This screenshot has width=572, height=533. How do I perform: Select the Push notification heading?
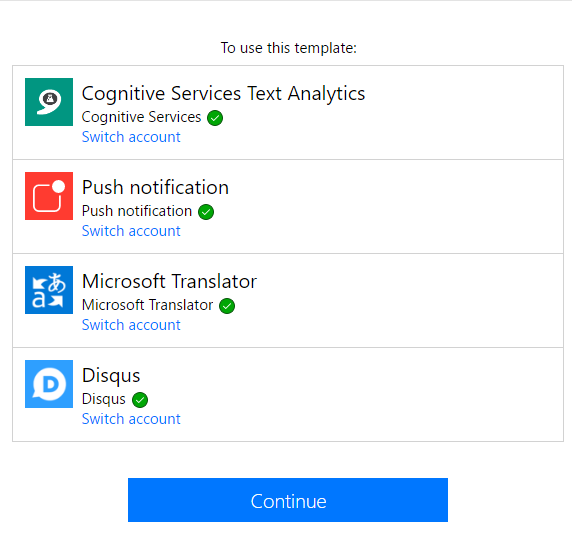(155, 188)
